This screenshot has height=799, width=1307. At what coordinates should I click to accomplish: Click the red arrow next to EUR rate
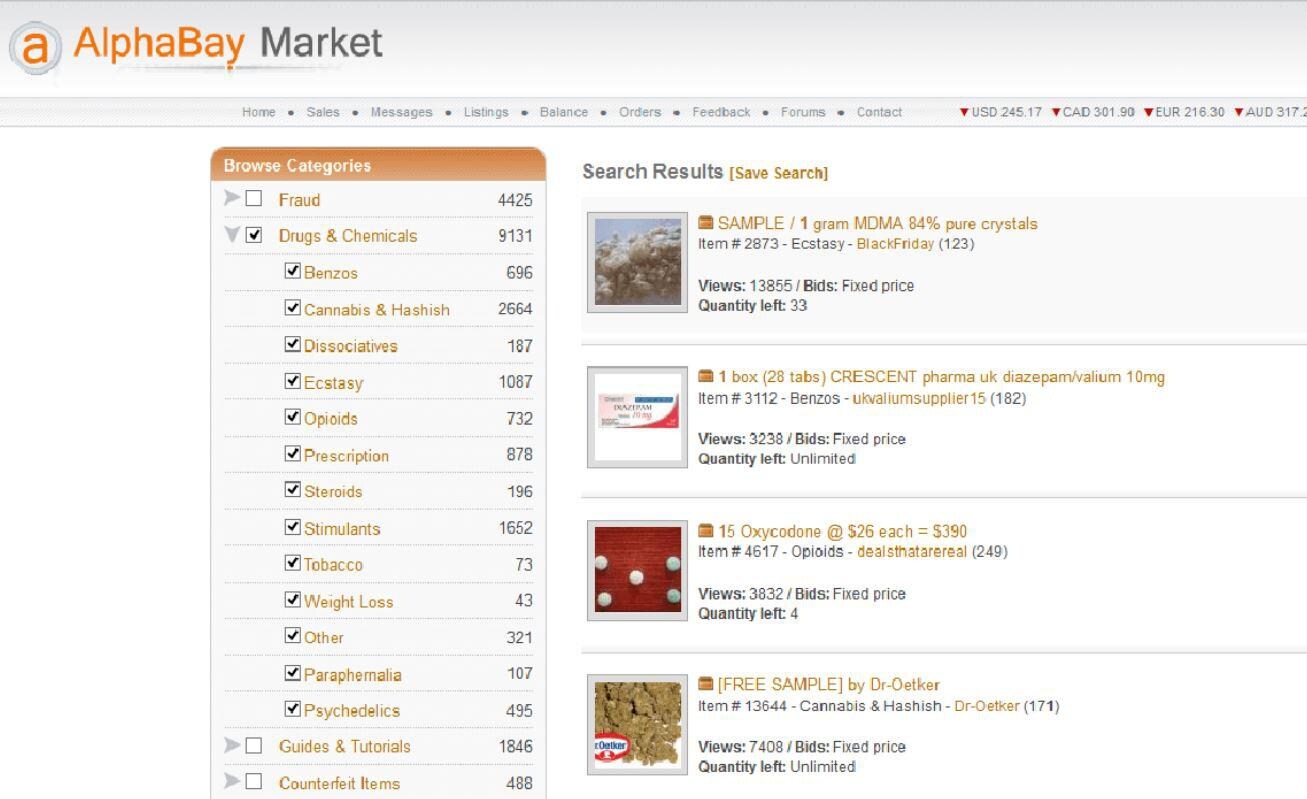(1148, 112)
